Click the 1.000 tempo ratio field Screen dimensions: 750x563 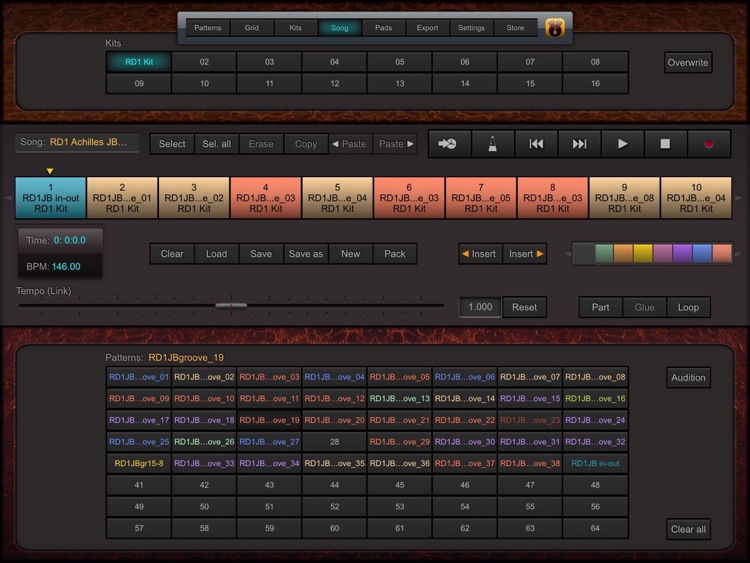coord(480,307)
